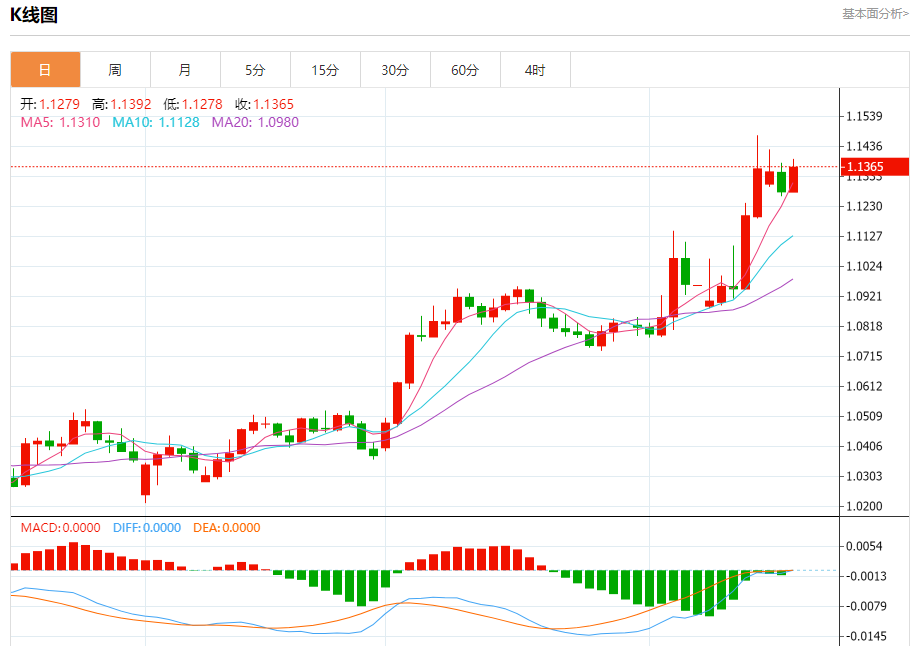Viewport: 915px width, 646px height.
Task: Click the 高: 1.1392 high value
Action: 121,104
